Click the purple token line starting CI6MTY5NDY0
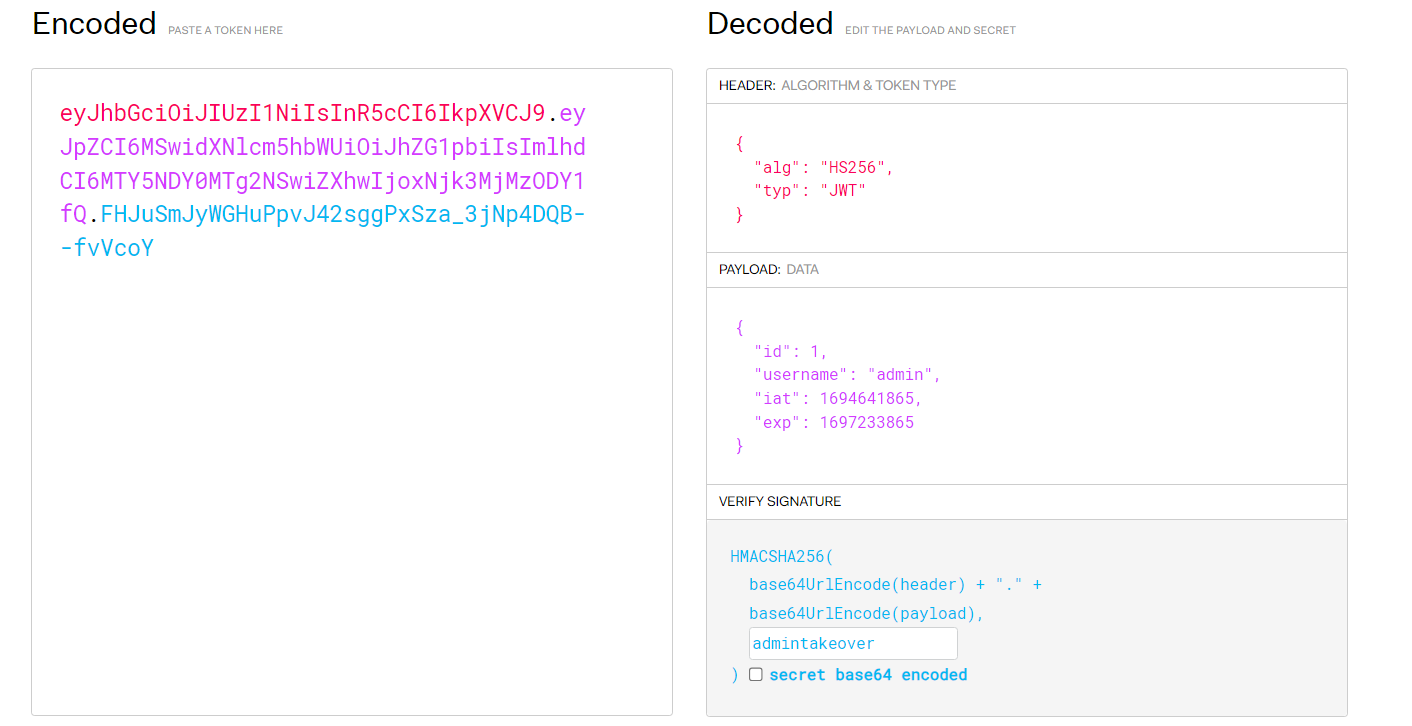Image resolution: width=1412 pixels, height=726 pixels. 323,181
